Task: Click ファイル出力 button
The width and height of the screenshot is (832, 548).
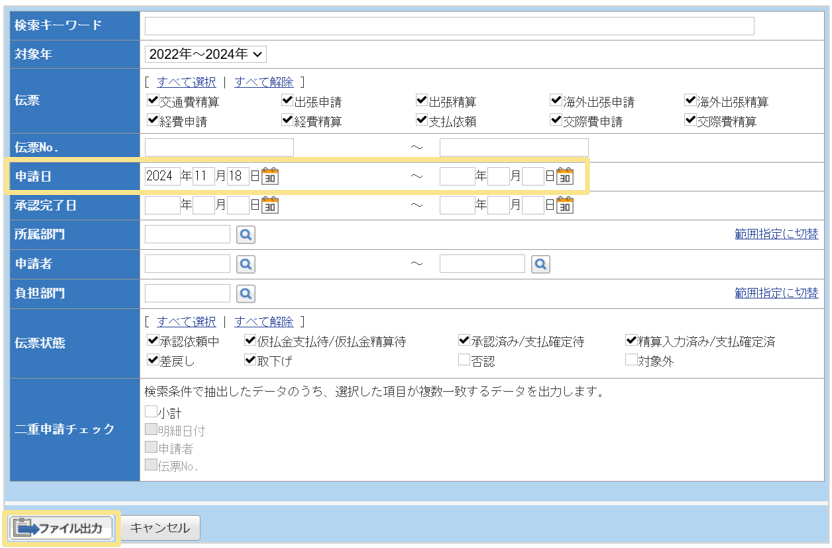Action: (61, 528)
